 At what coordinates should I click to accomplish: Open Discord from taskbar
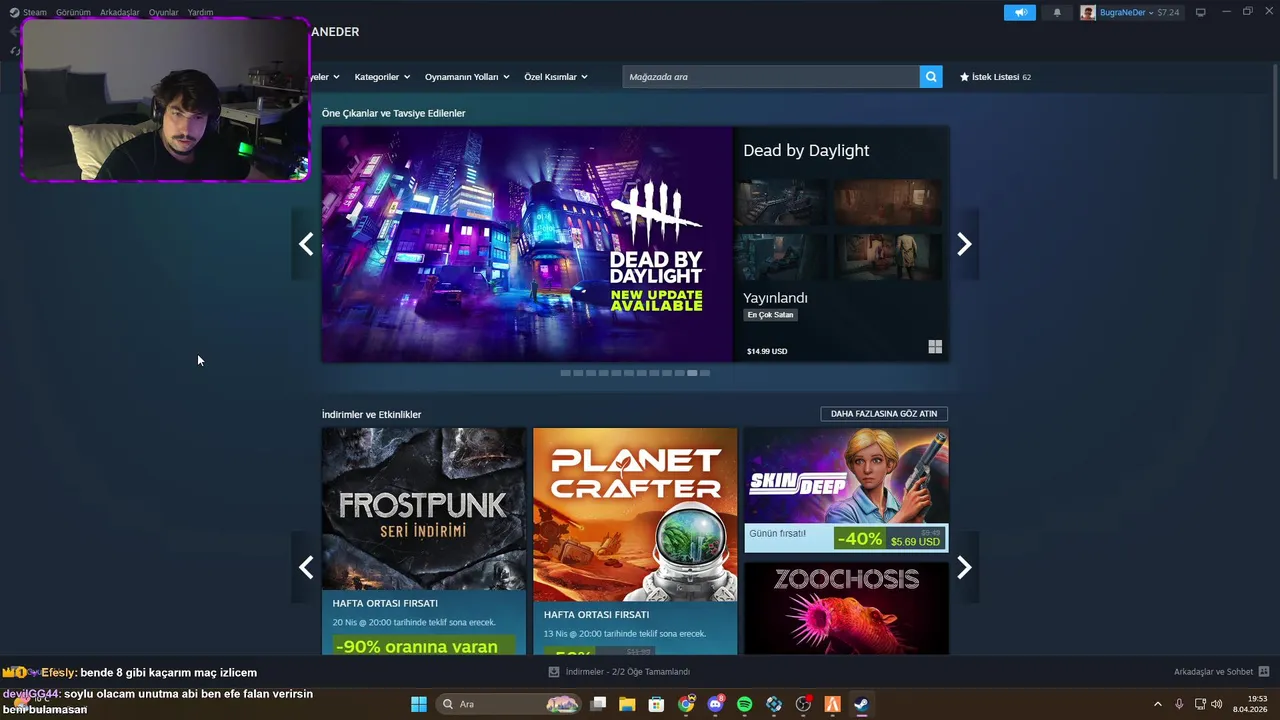click(715, 704)
